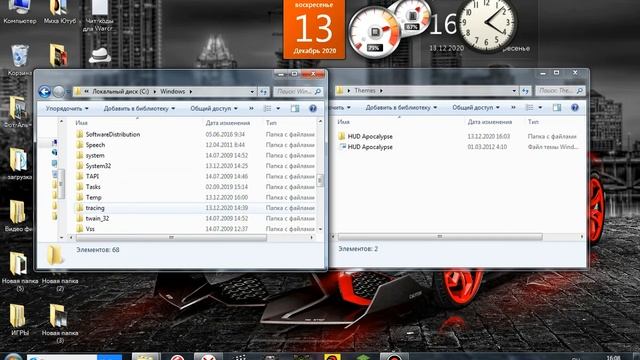Open Общий доступ menu in Windows folder

pos(214,109)
